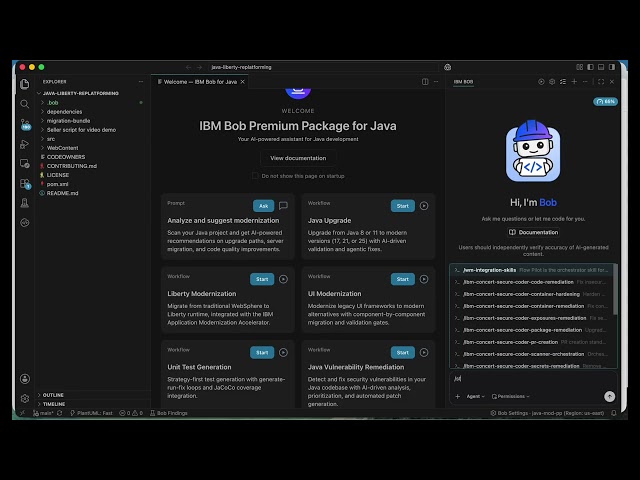Start the Liberty Modernization workflow
The height and width of the screenshot is (480, 640).
pyautogui.click(x=262, y=279)
